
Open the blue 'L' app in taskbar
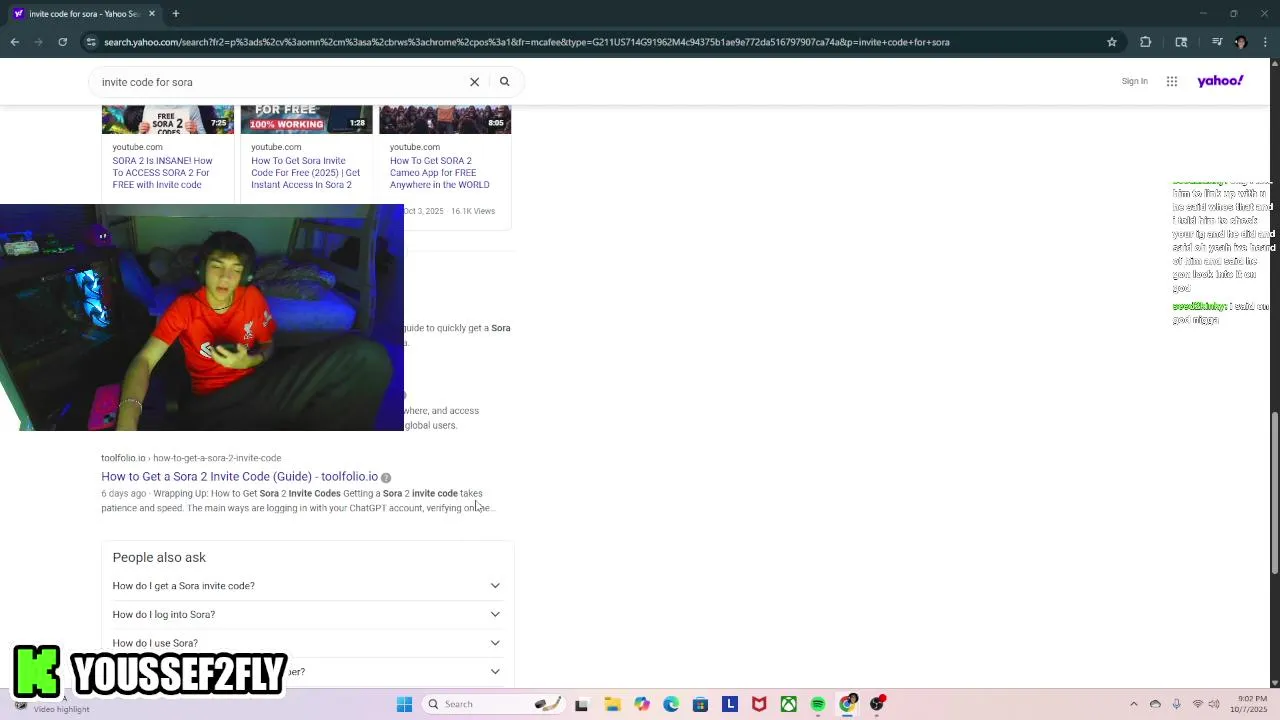[730, 704]
